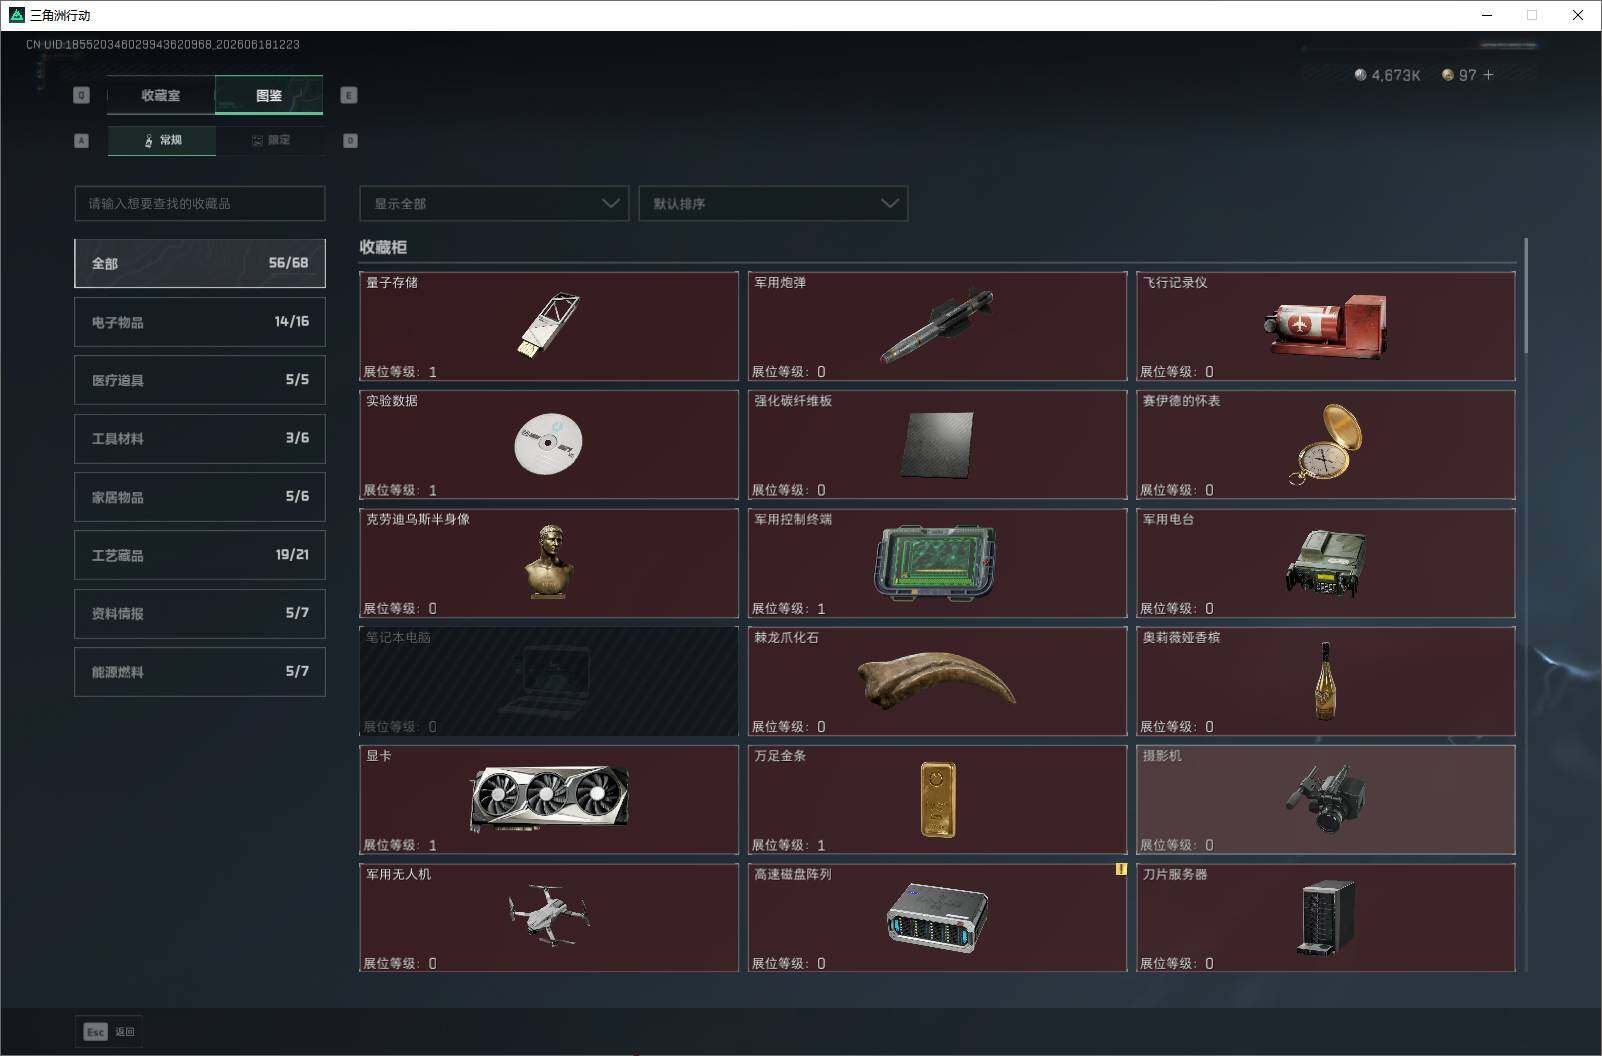Screen dimensions: 1602x1056
Task: Select the 赛伊德的怀表 pocket watch
Action: coord(1326,444)
